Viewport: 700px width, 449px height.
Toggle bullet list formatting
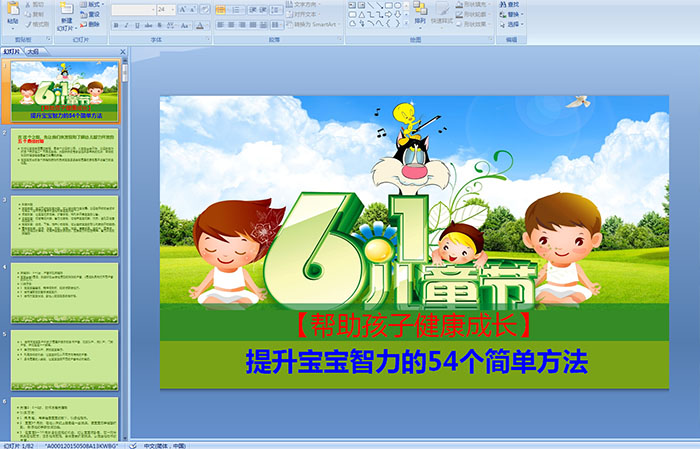(x=222, y=10)
